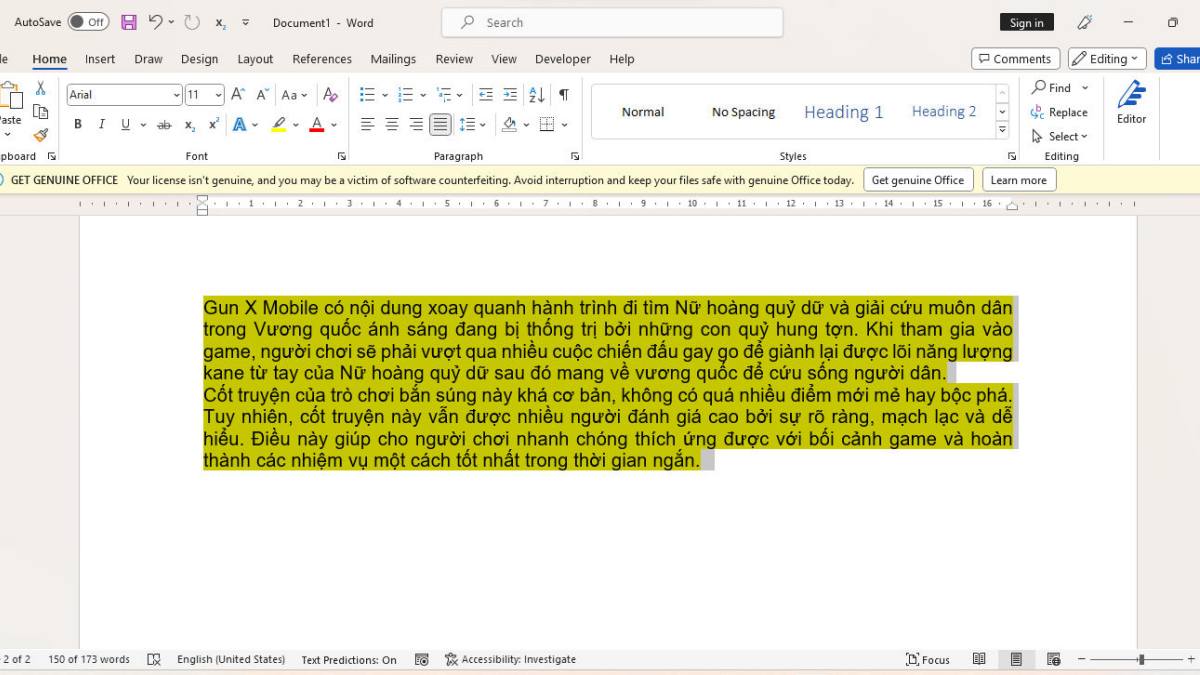The height and width of the screenshot is (675, 1200).
Task: Open the Mailings tab
Action: [x=393, y=59]
